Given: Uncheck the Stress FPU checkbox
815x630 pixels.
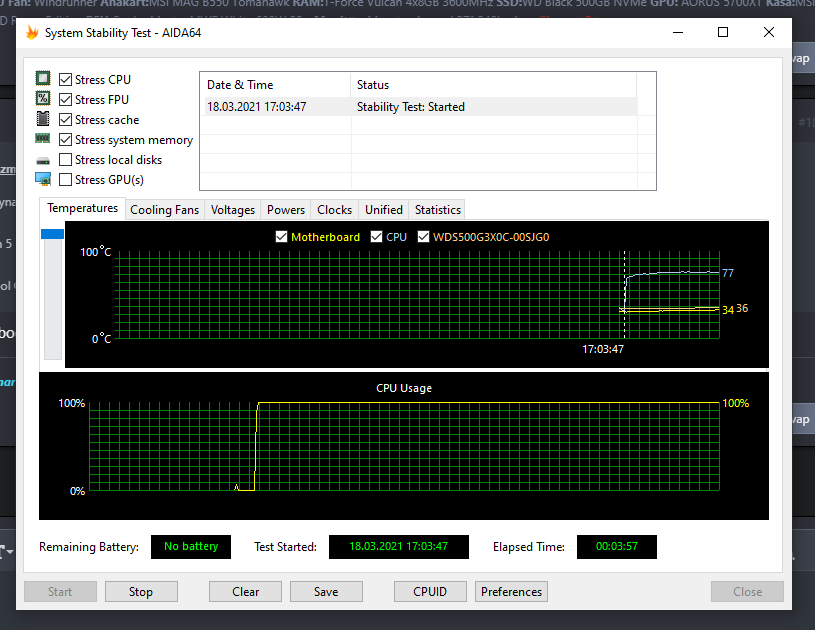Looking at the screenshot, I should click(x=65, y=99).
